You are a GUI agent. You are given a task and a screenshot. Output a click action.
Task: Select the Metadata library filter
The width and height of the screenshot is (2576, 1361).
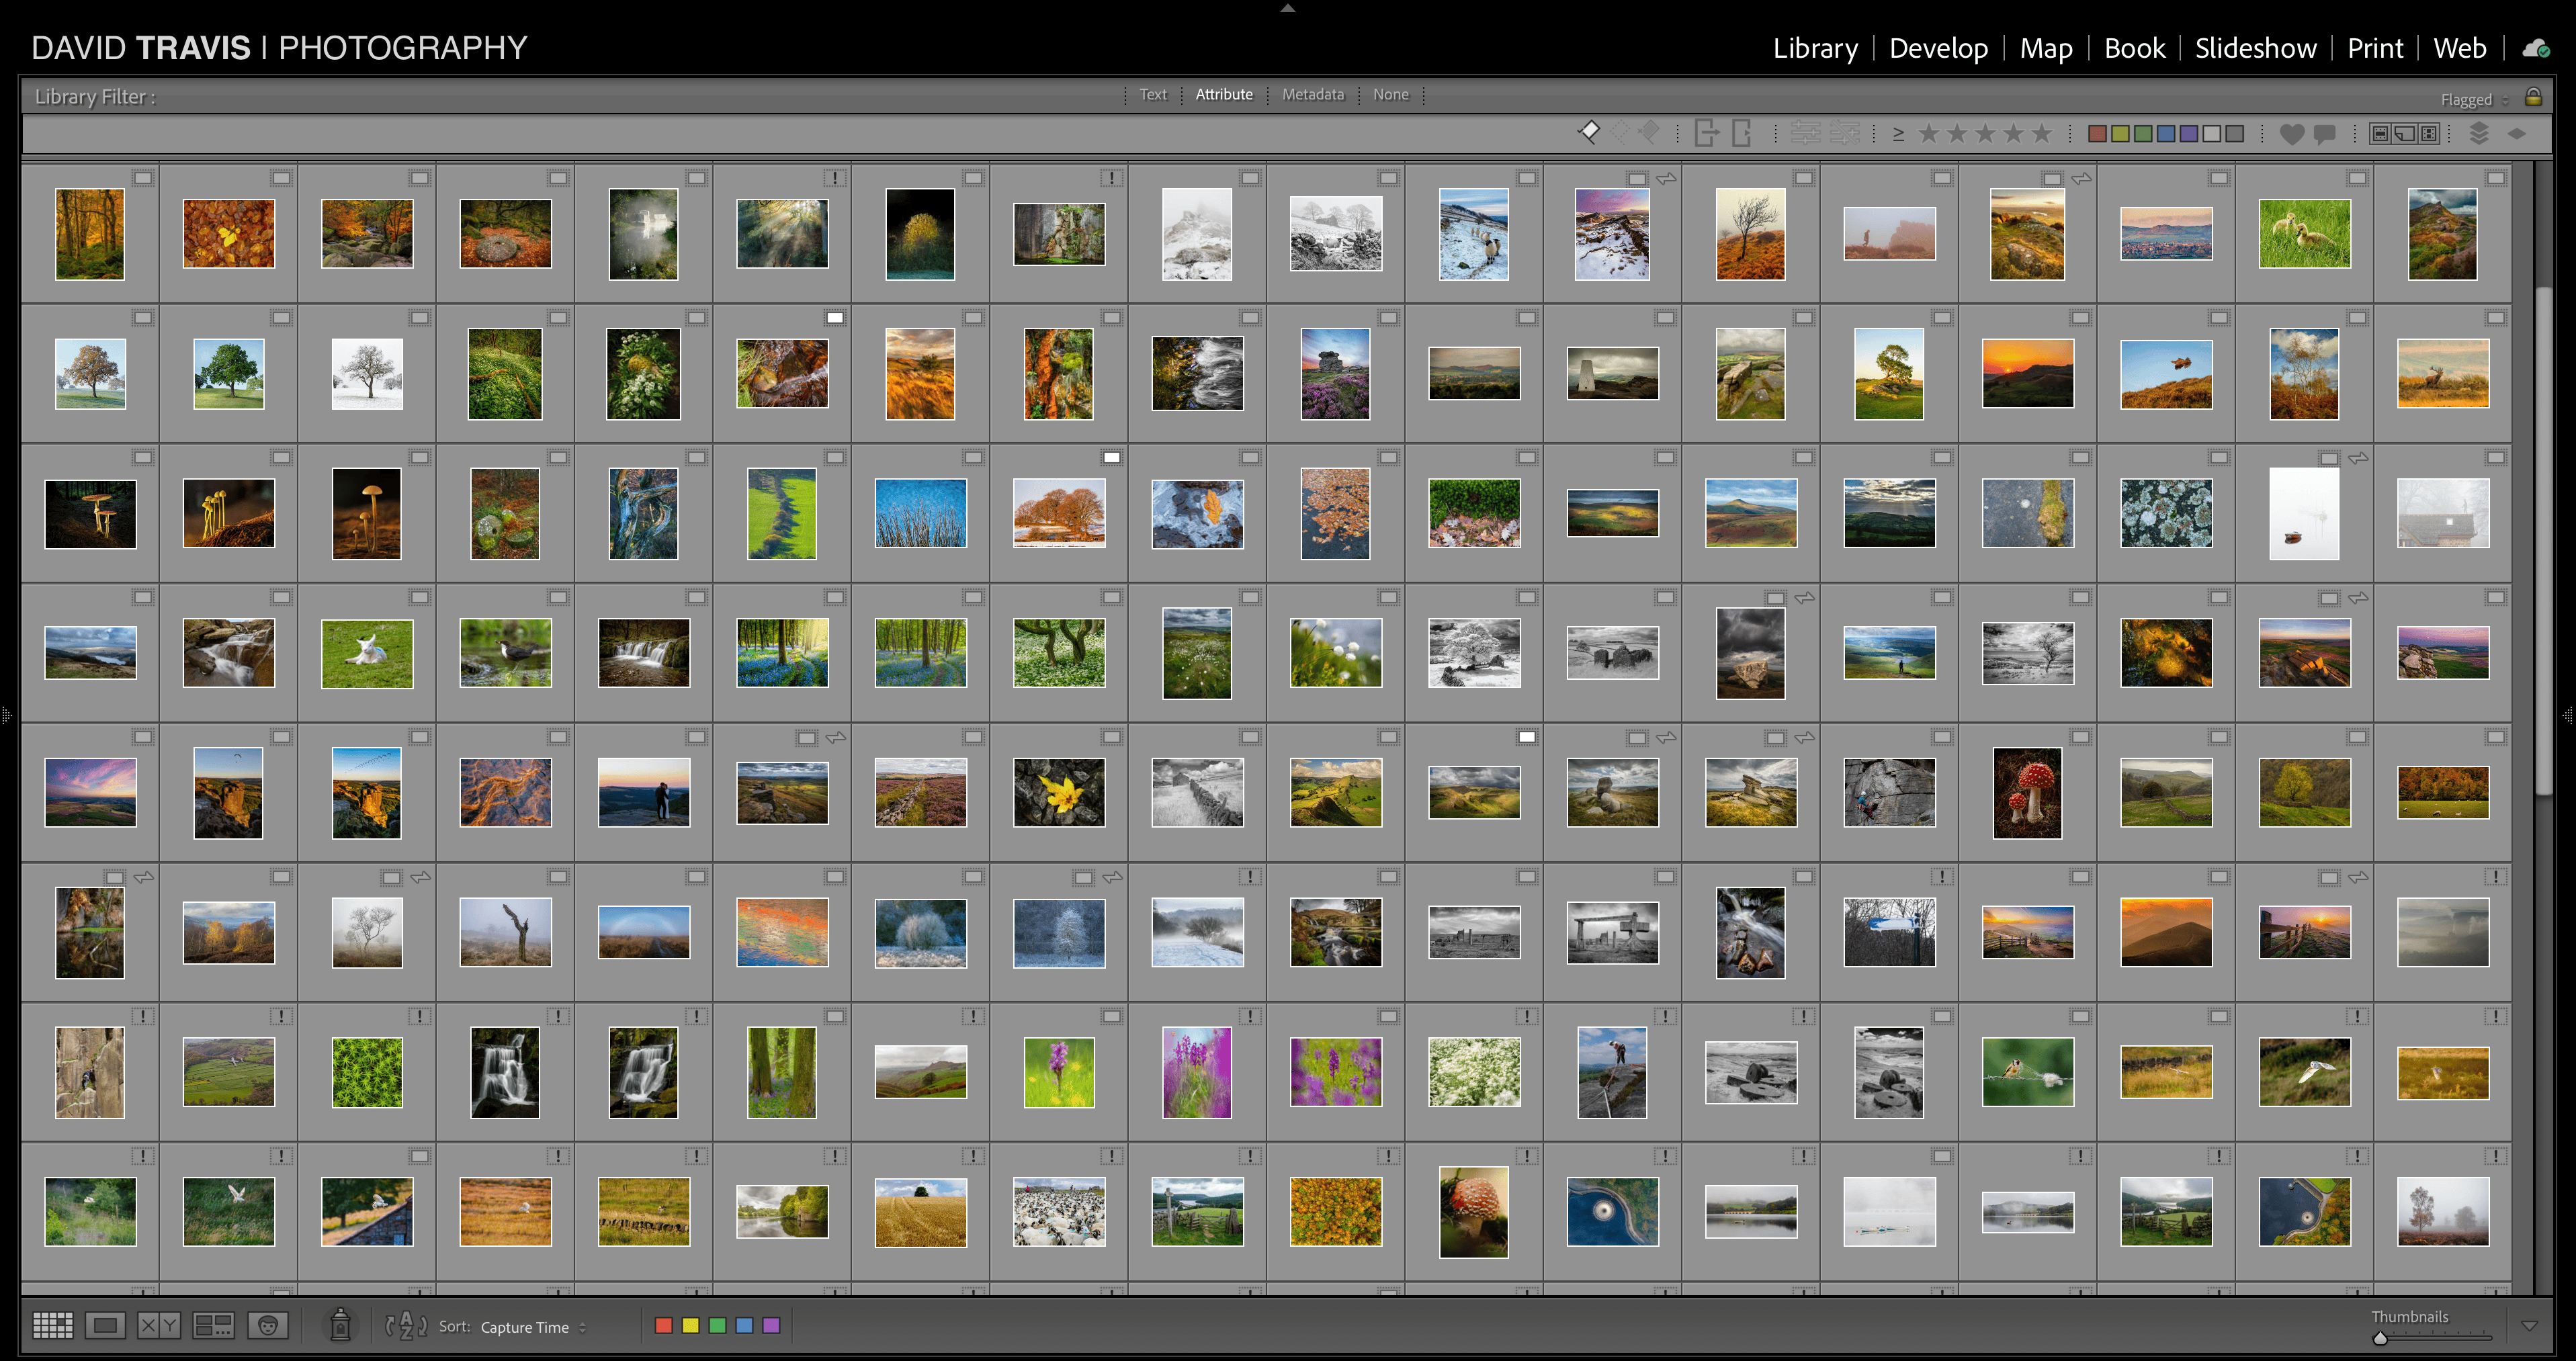coord(1312,94)
